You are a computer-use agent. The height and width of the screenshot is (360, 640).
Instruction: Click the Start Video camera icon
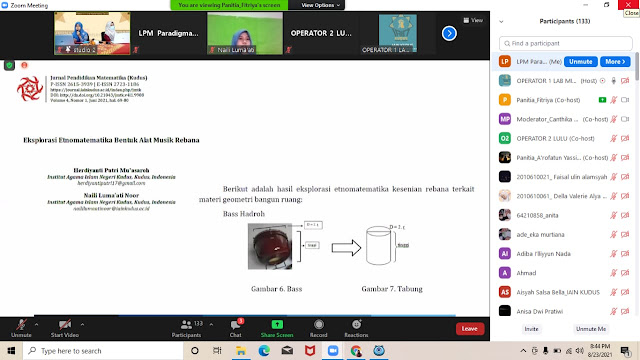(64, 325)
